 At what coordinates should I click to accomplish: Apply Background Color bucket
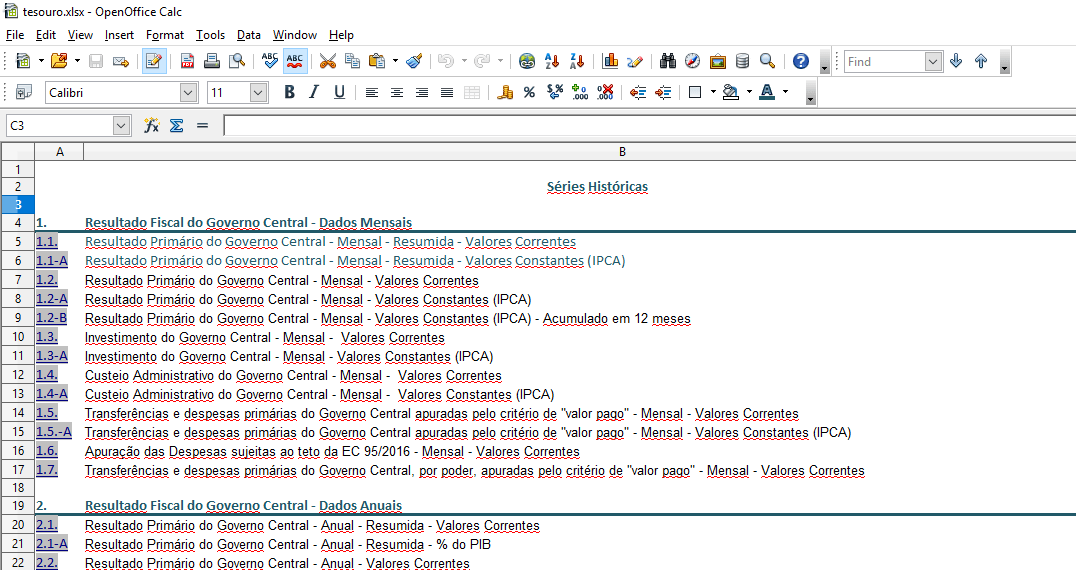[x=731, y=92]
